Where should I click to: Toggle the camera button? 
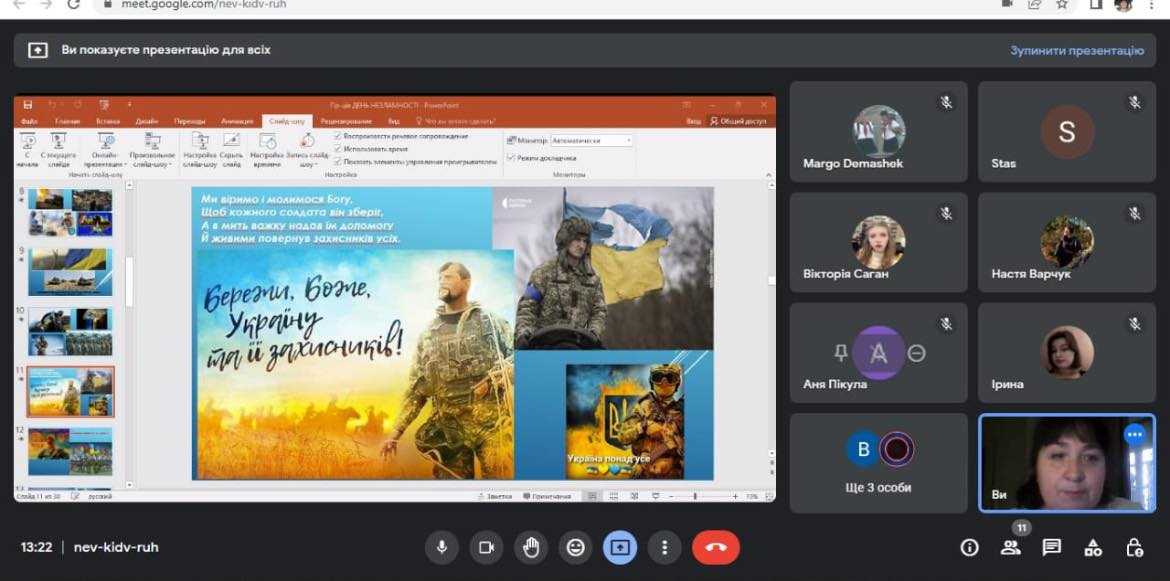pyautogui.click(x=486, y=547)
